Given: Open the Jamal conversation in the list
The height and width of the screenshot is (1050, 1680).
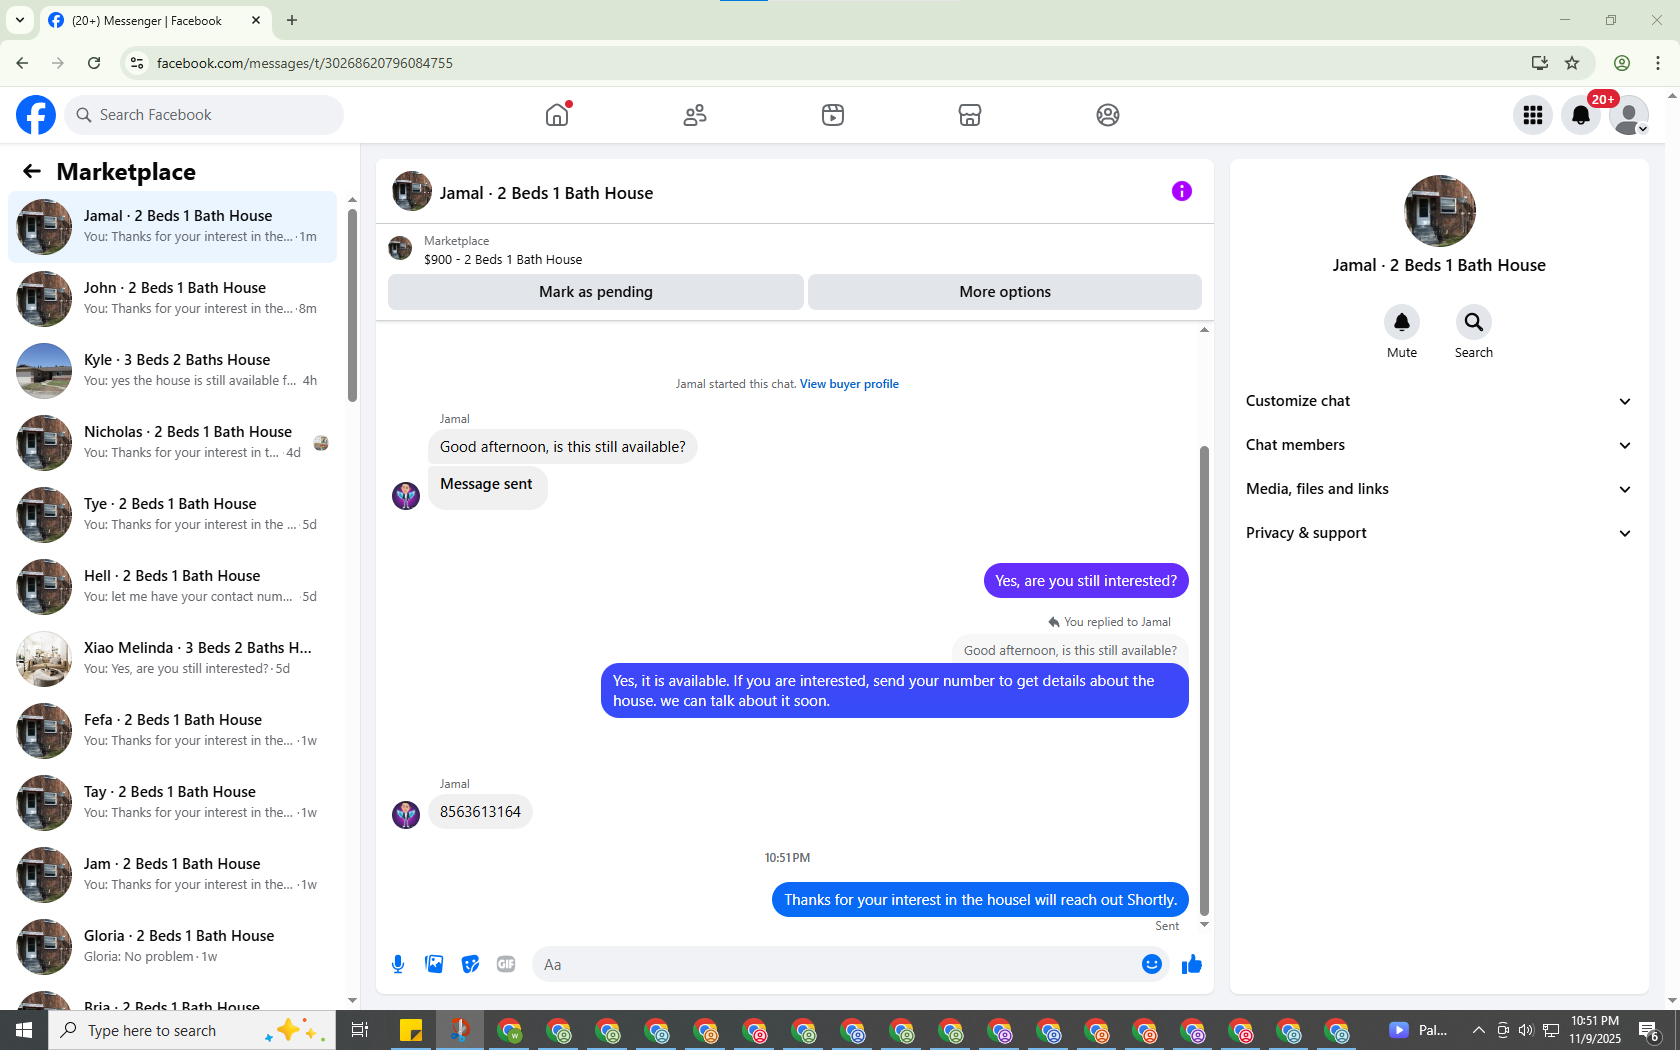Looking at the screenshot, I should (172, 227).
